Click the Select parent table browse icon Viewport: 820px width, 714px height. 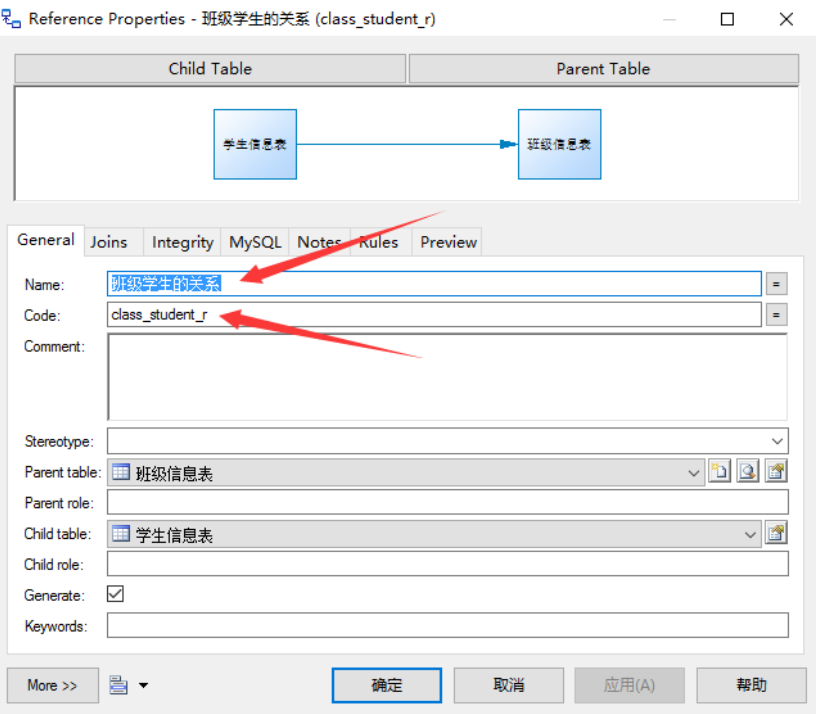click(x=748, y=472)
